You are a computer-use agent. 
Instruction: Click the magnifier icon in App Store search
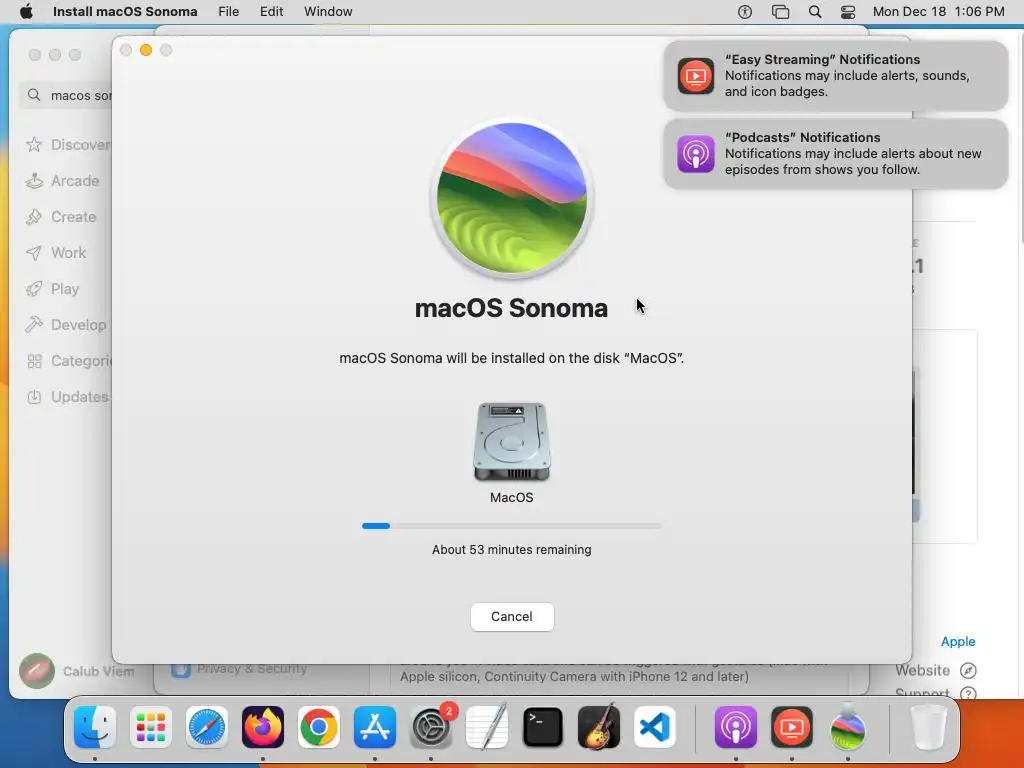pyautogui.click(x=34, y=95)
